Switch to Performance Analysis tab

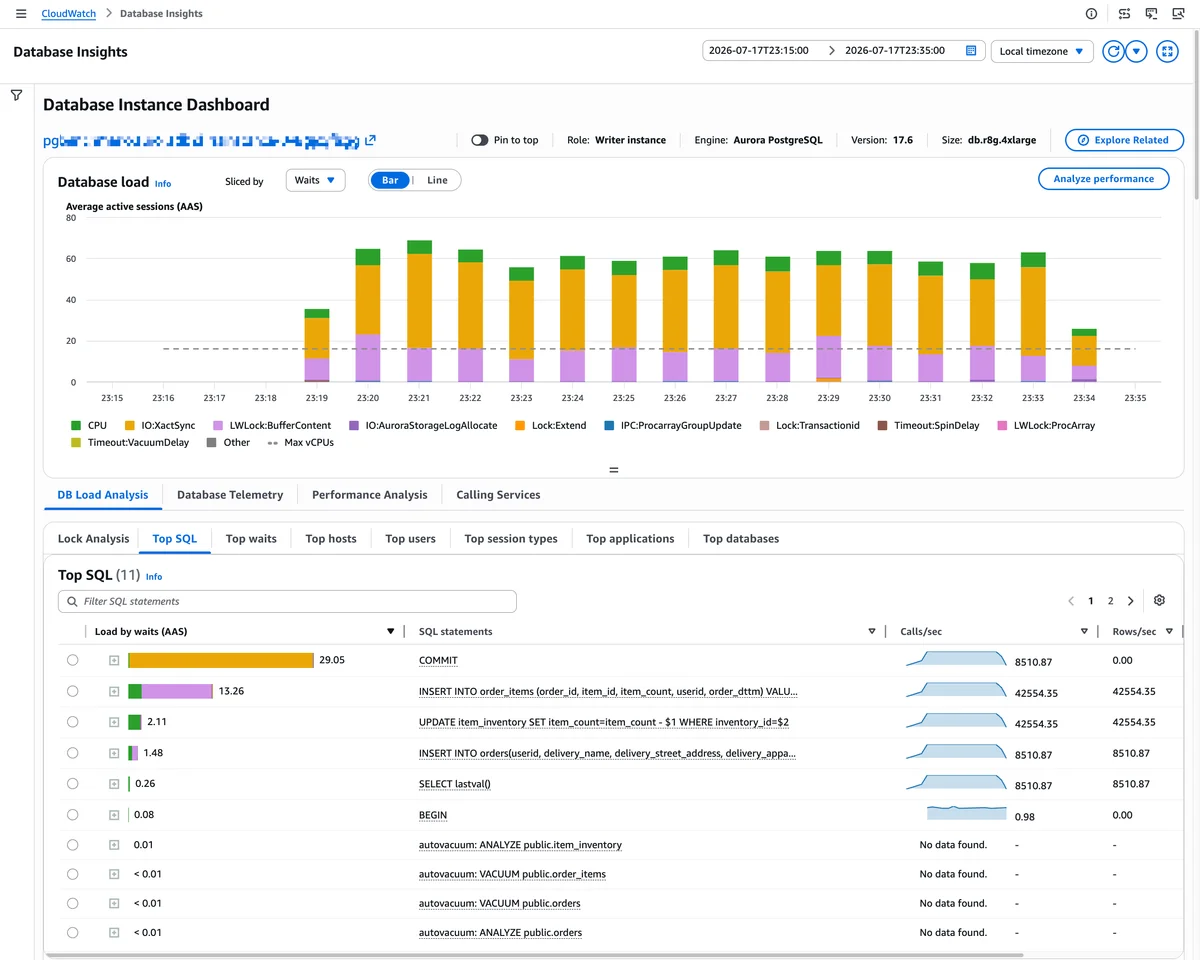point(369,495)
